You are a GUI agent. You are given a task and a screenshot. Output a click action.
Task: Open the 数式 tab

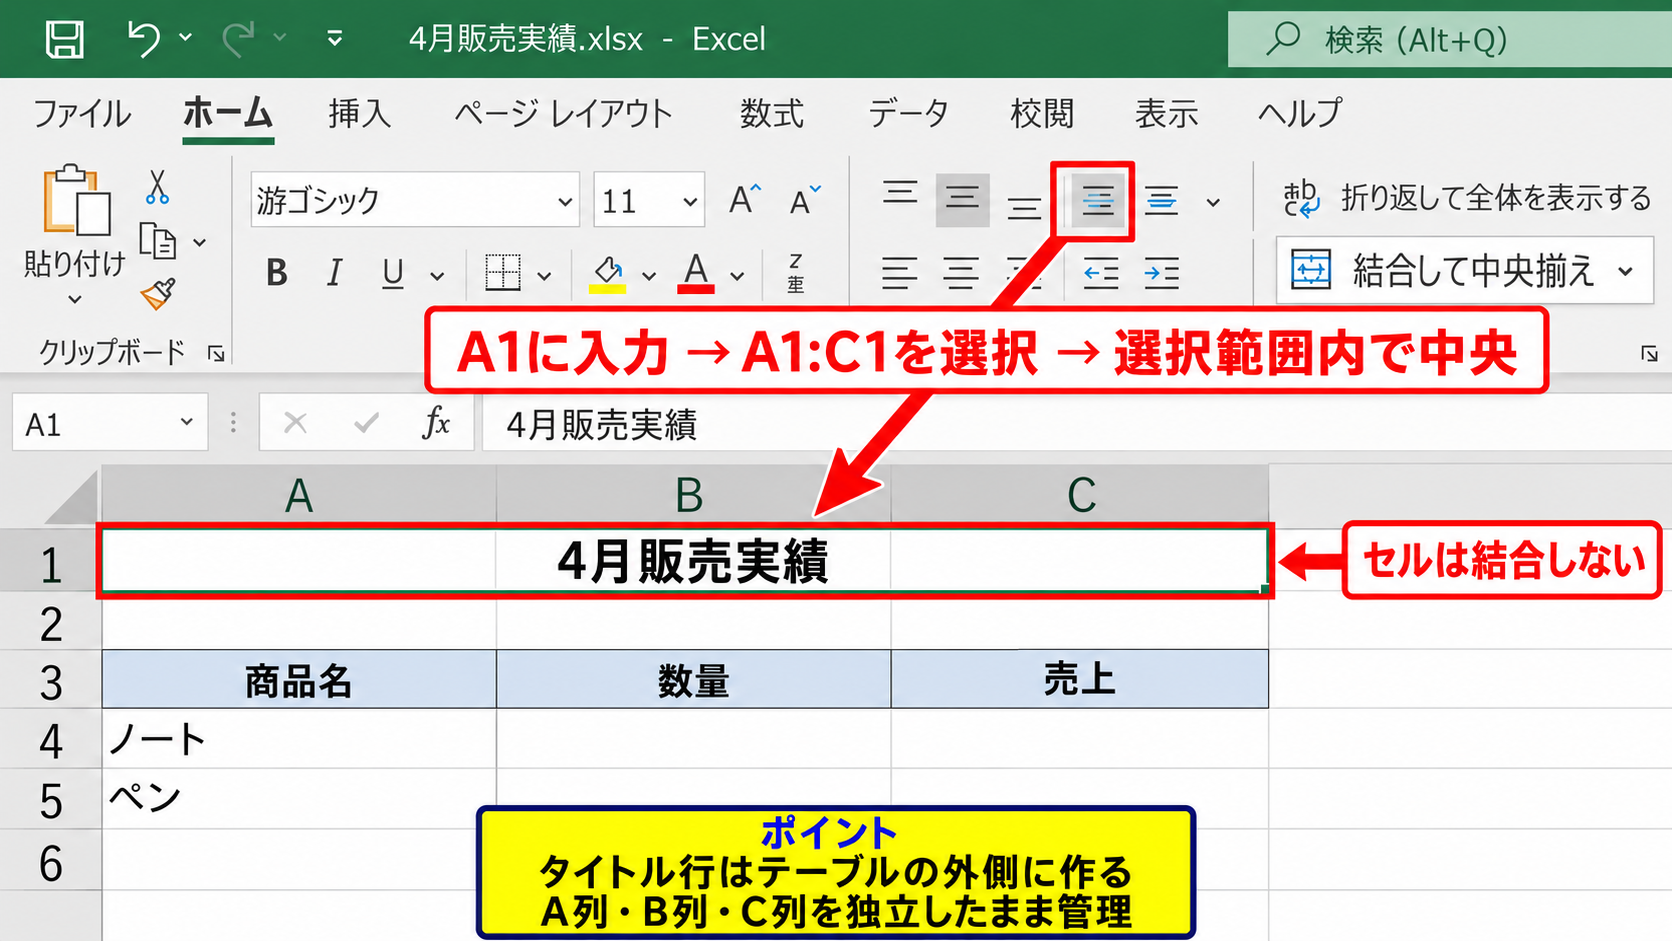[x=772, y=114]
